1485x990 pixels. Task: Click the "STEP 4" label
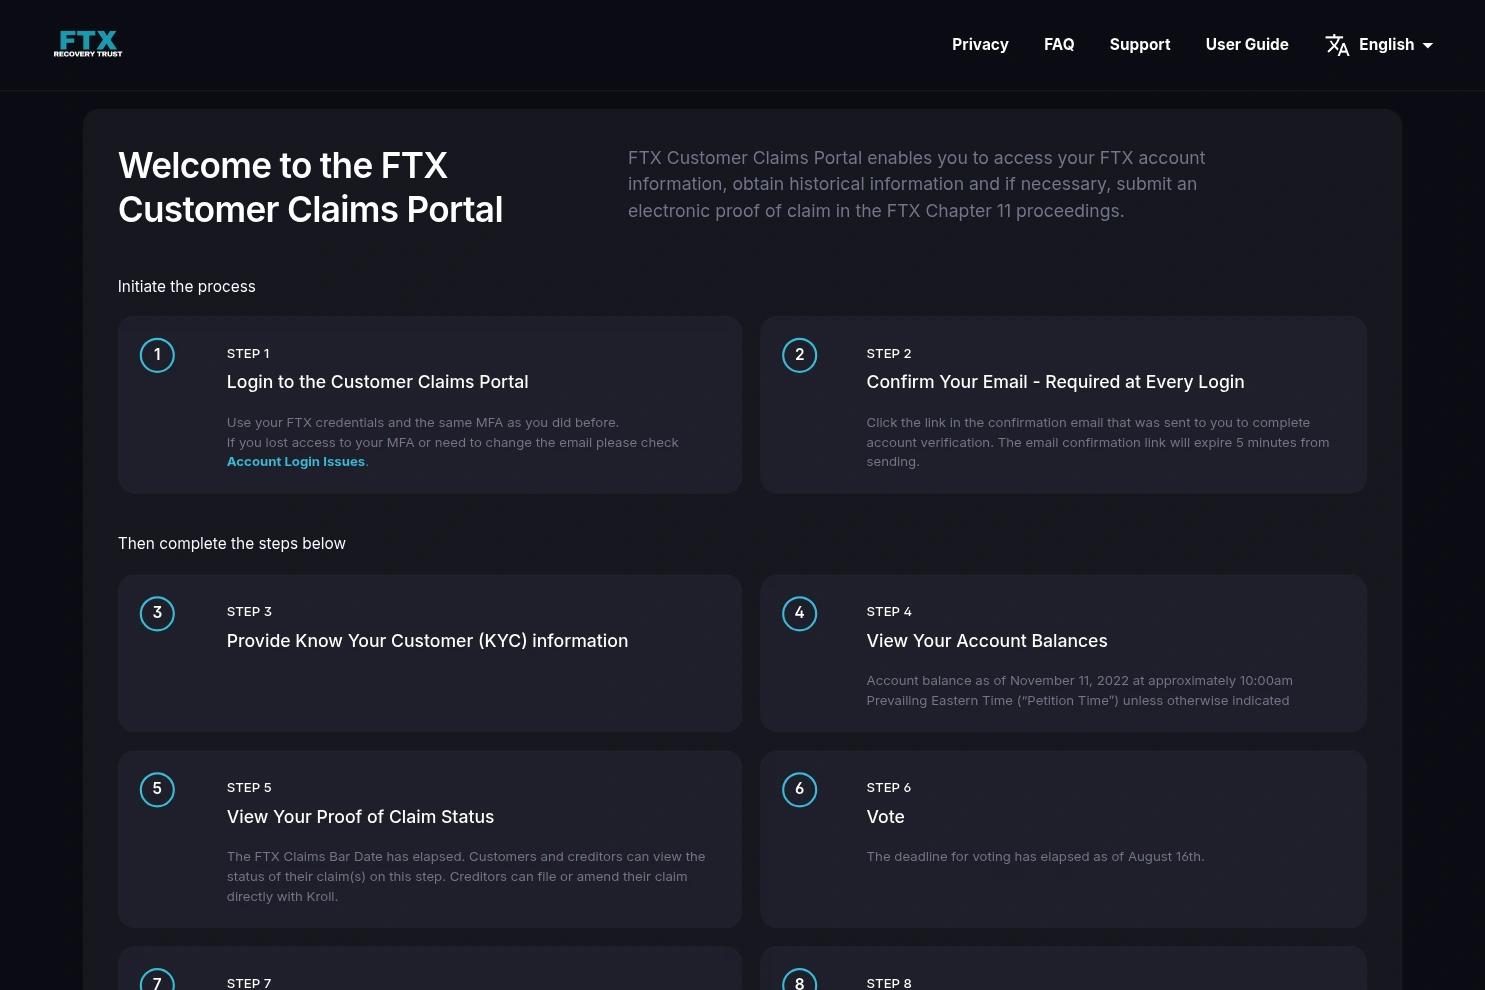(889, 612)
